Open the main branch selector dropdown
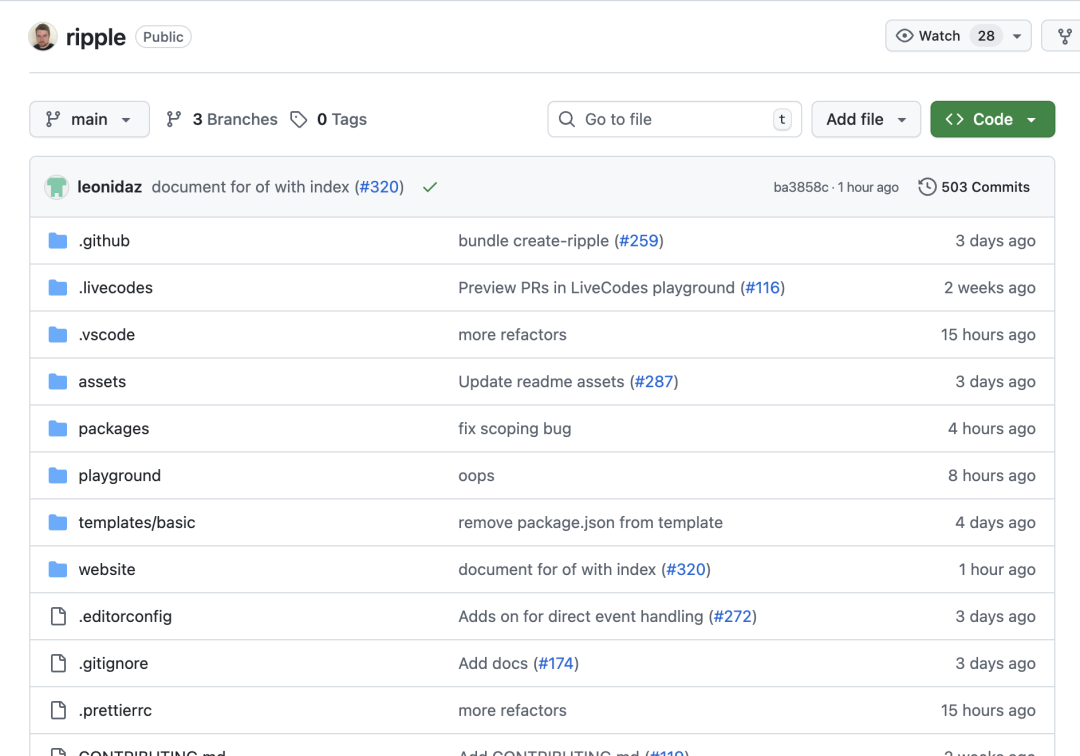1080x756 pixels. tap(89, 119)
